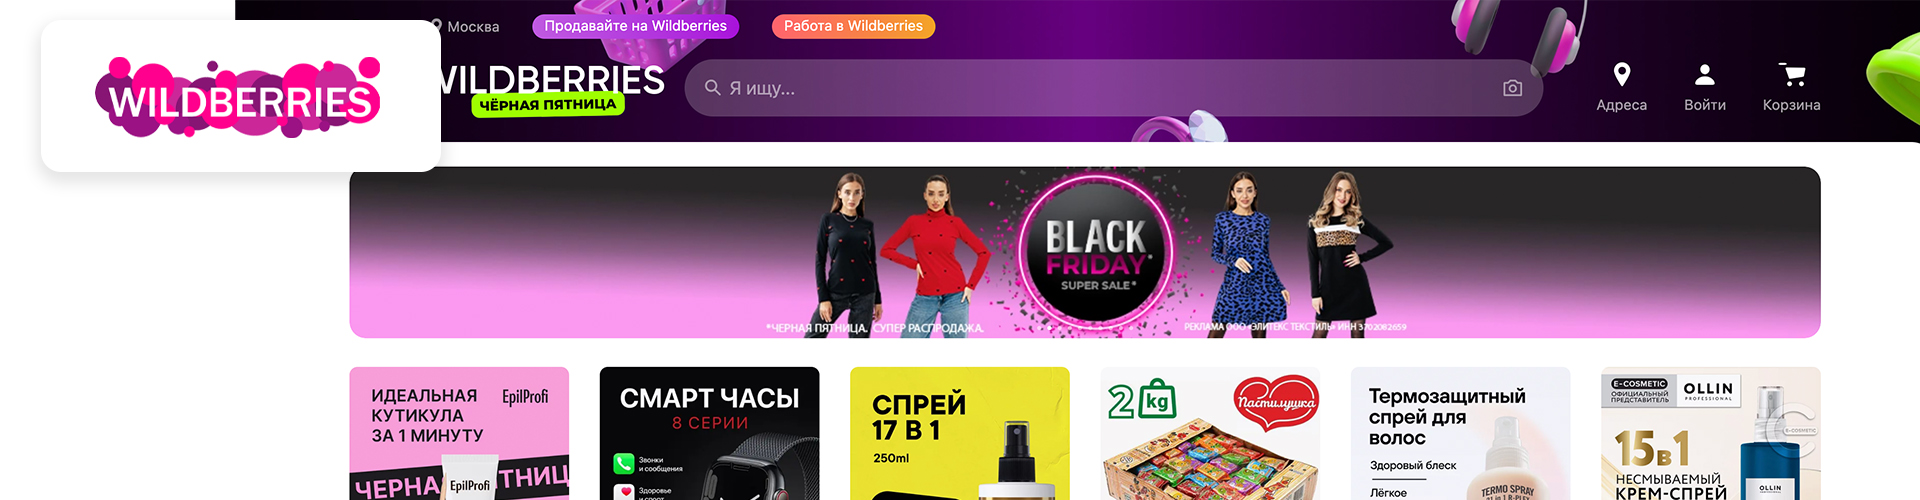Open Пастилушка 2 kg product card
This screenshot has width=1920, height=500.
coord(1210,433)
